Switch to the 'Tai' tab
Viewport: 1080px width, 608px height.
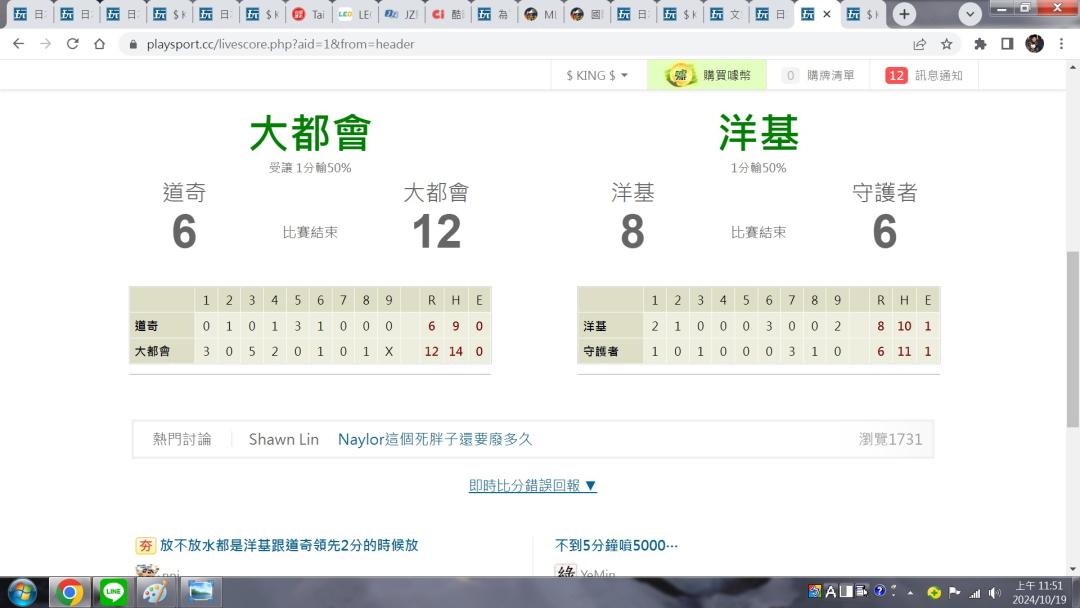tap(309, 14)
